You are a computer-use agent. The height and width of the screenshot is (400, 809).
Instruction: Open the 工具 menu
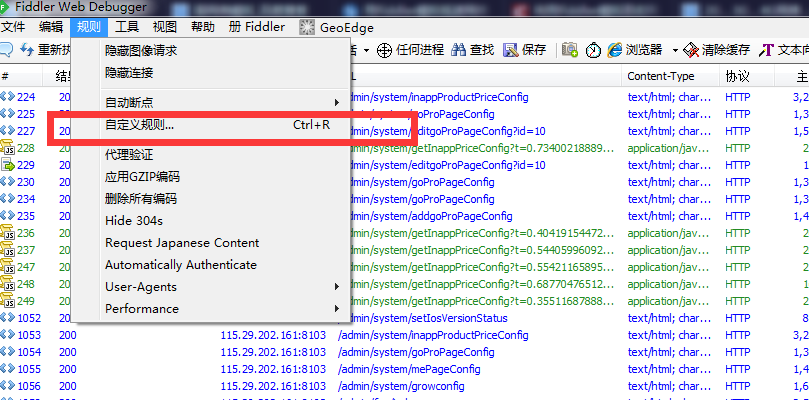[127, 27]
